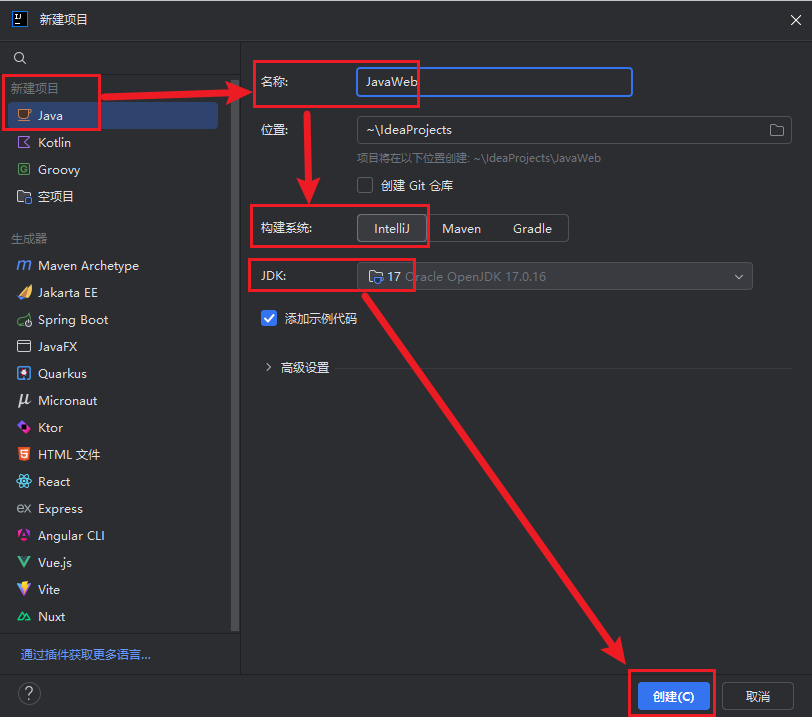
Task: Click the Nuxt mountain icon
Action: [x=24, y=617]
